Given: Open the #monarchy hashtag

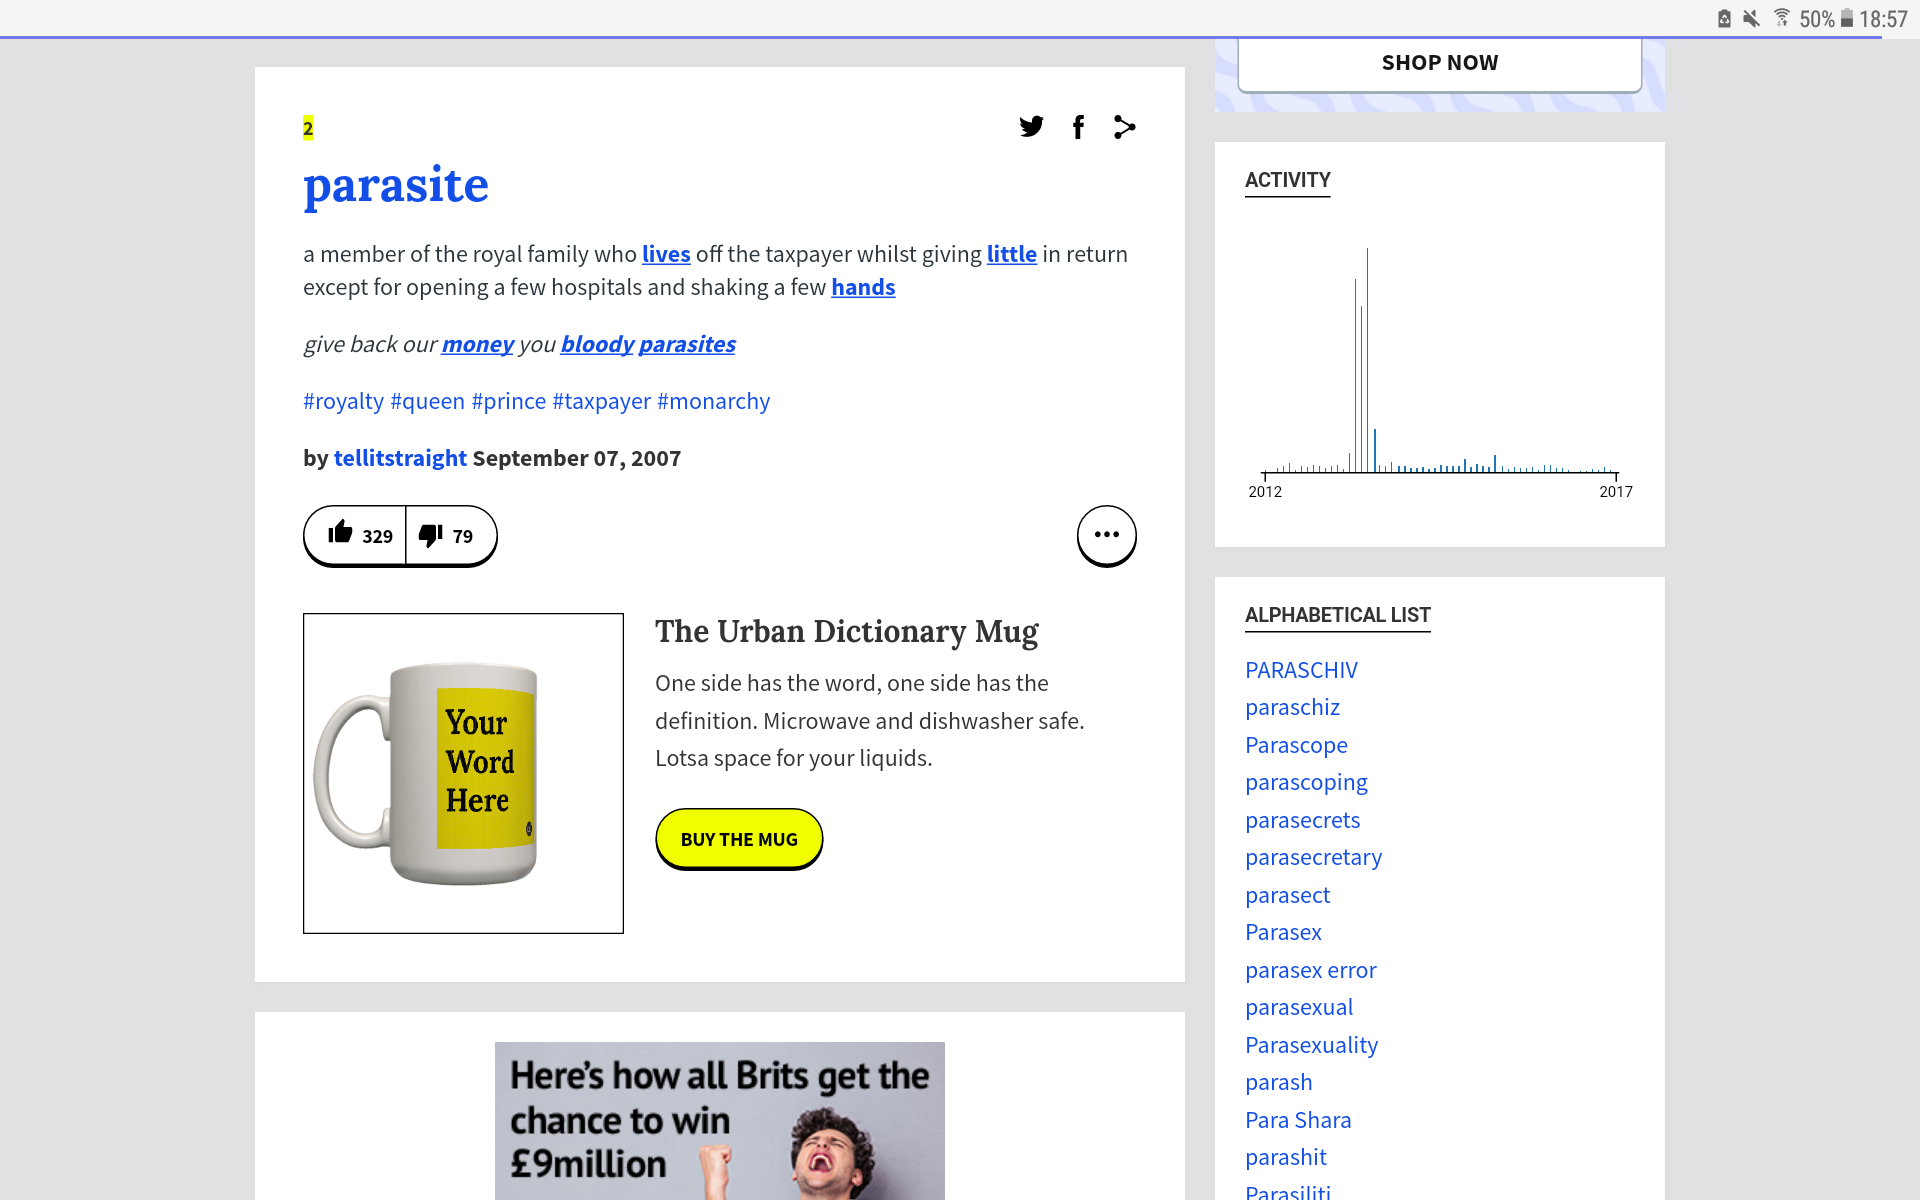Looking at the screenshot, I should [x=714, y=401].
